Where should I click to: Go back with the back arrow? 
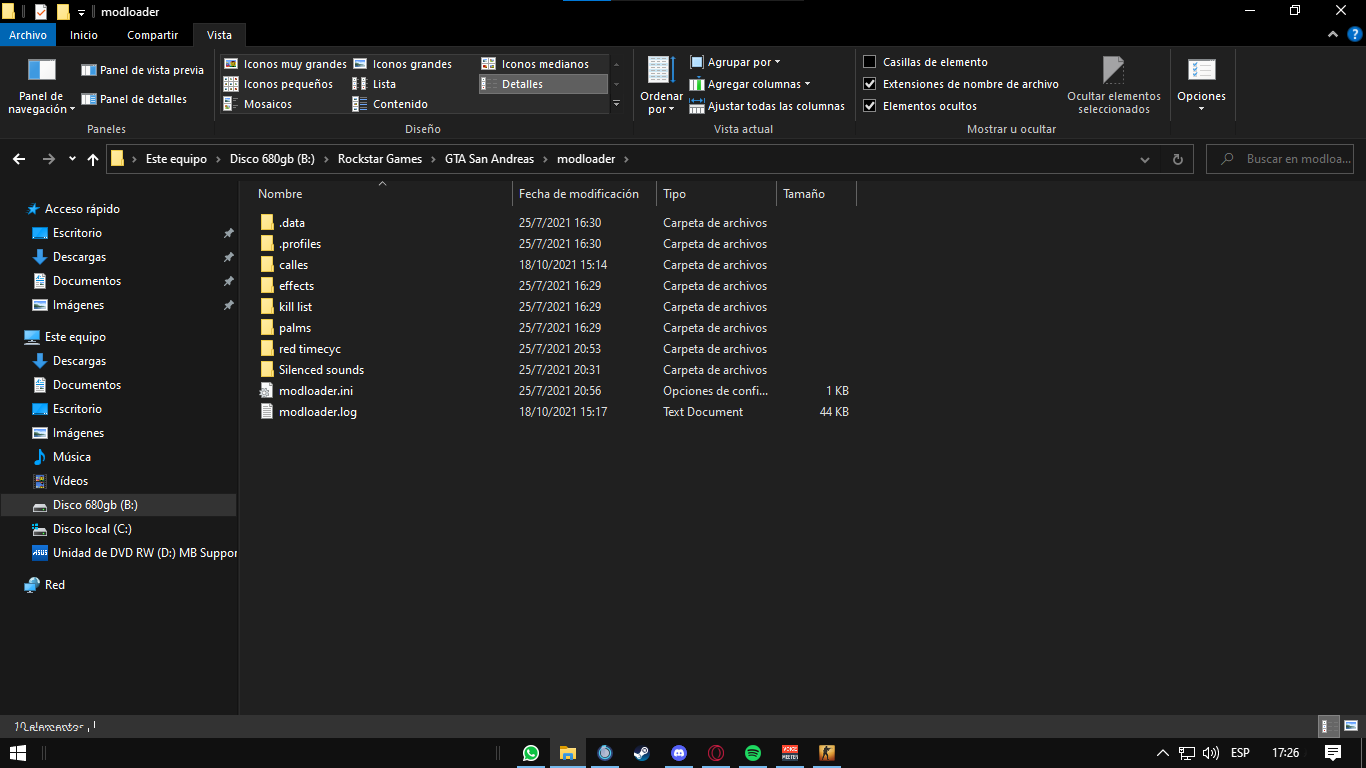click(x=19, y=159)
